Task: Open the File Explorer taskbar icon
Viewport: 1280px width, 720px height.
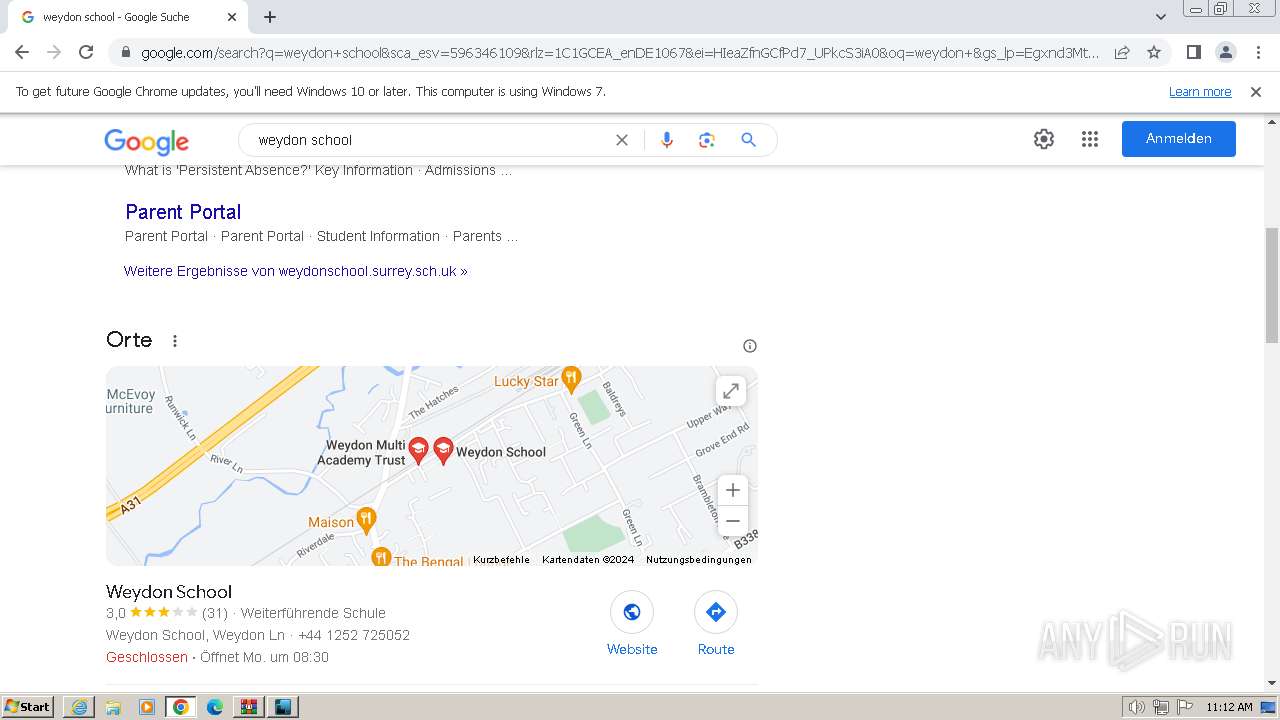Action: tap(113, 707)
